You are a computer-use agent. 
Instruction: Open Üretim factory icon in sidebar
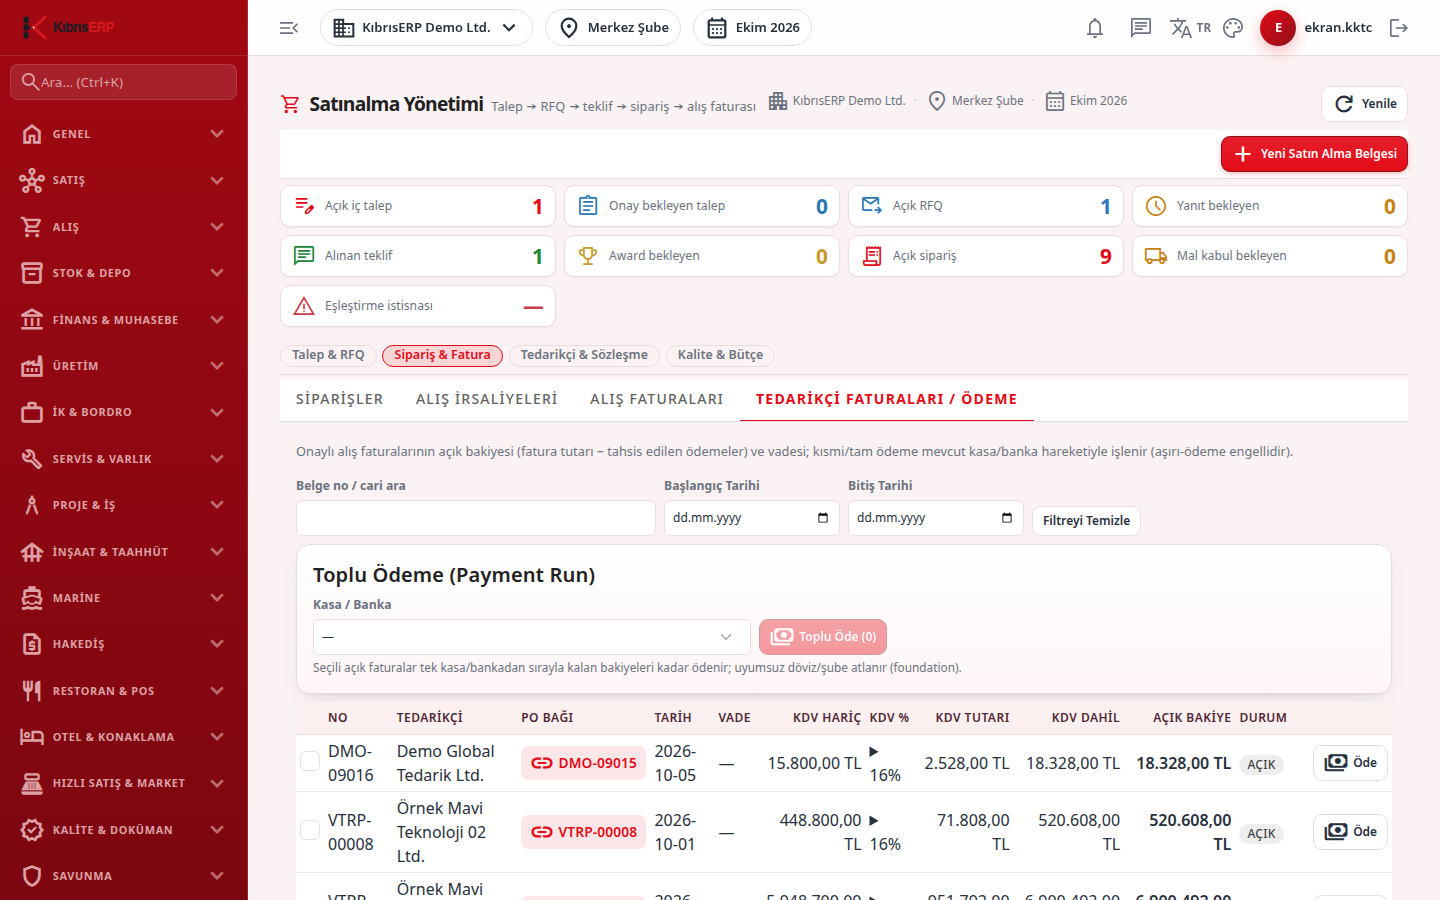coord(32,366)
